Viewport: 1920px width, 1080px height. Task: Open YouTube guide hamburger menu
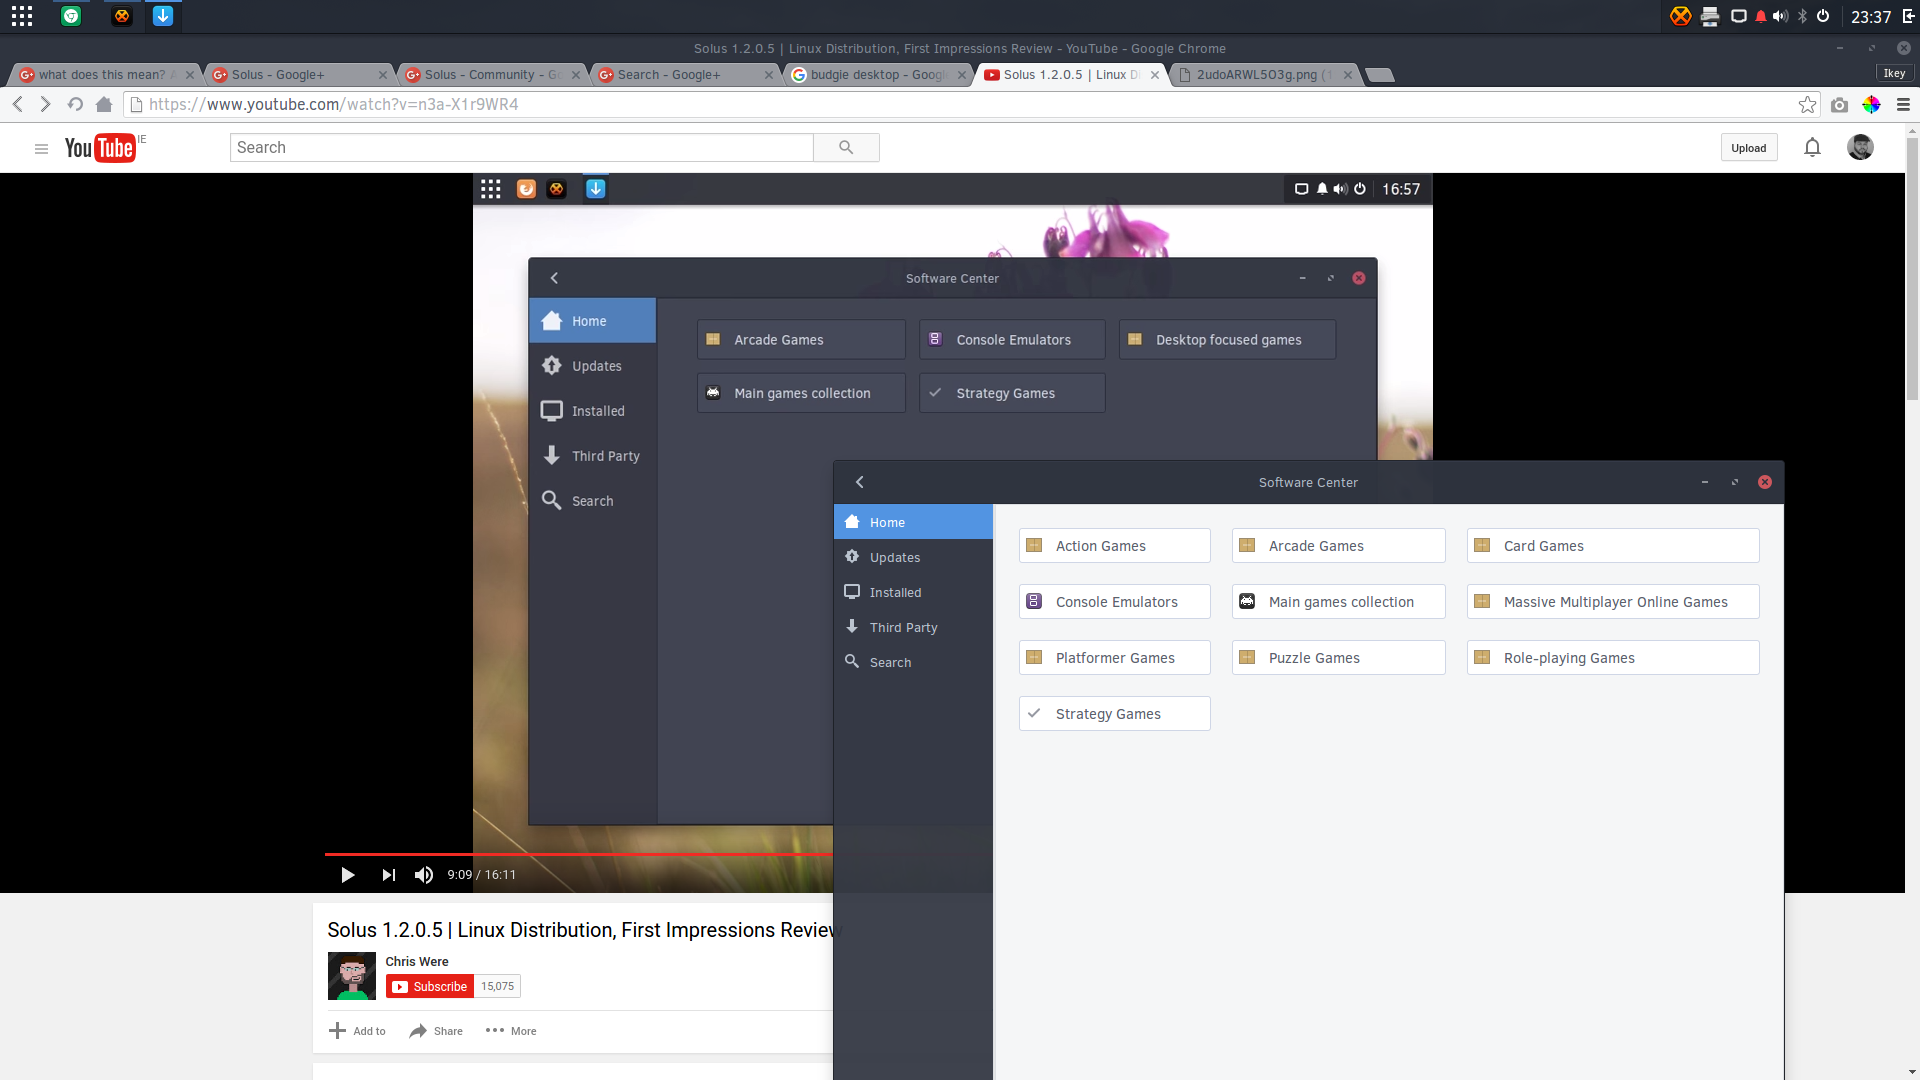41,149
